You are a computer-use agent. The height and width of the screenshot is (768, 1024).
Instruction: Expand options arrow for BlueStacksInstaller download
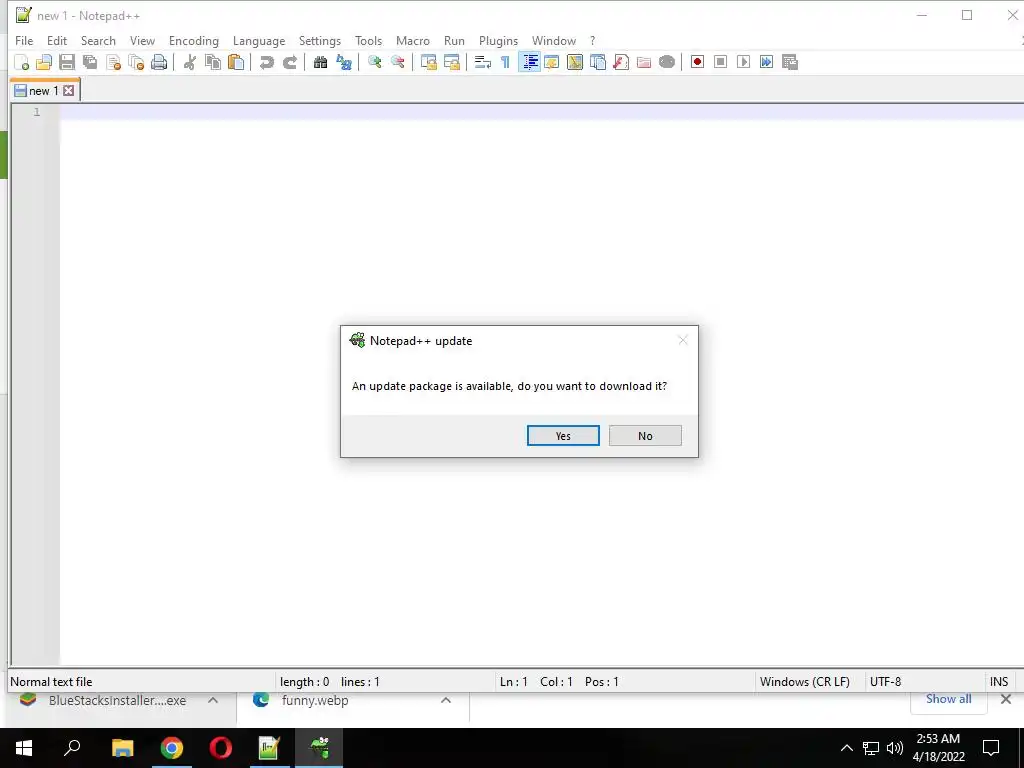[213, 700]
